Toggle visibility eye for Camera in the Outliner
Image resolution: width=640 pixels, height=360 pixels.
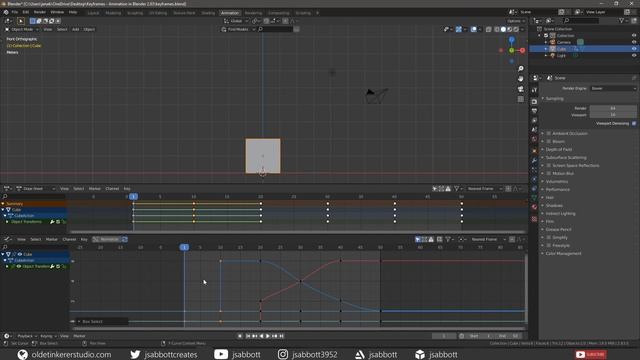tap(634, 42)
